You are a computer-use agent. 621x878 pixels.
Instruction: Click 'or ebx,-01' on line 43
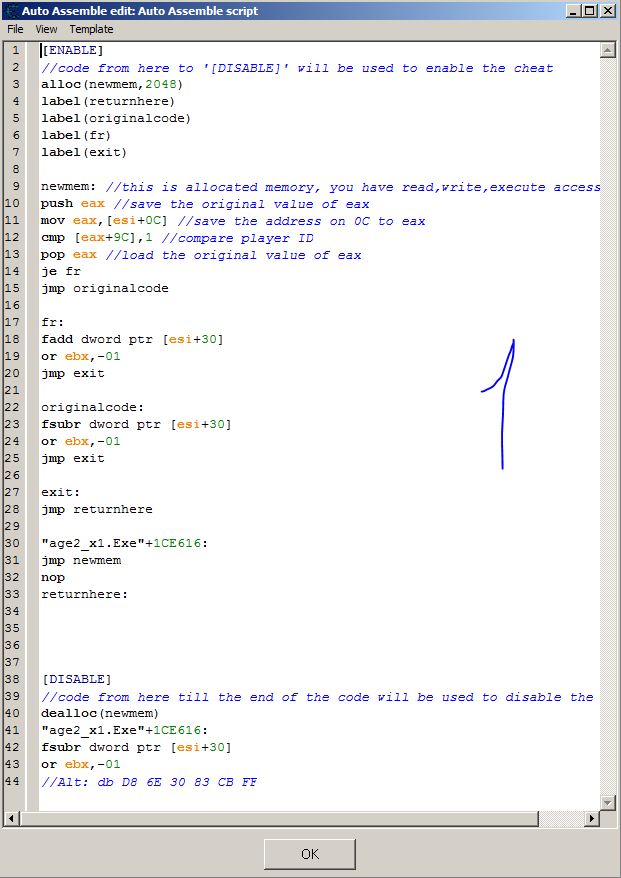81,764
